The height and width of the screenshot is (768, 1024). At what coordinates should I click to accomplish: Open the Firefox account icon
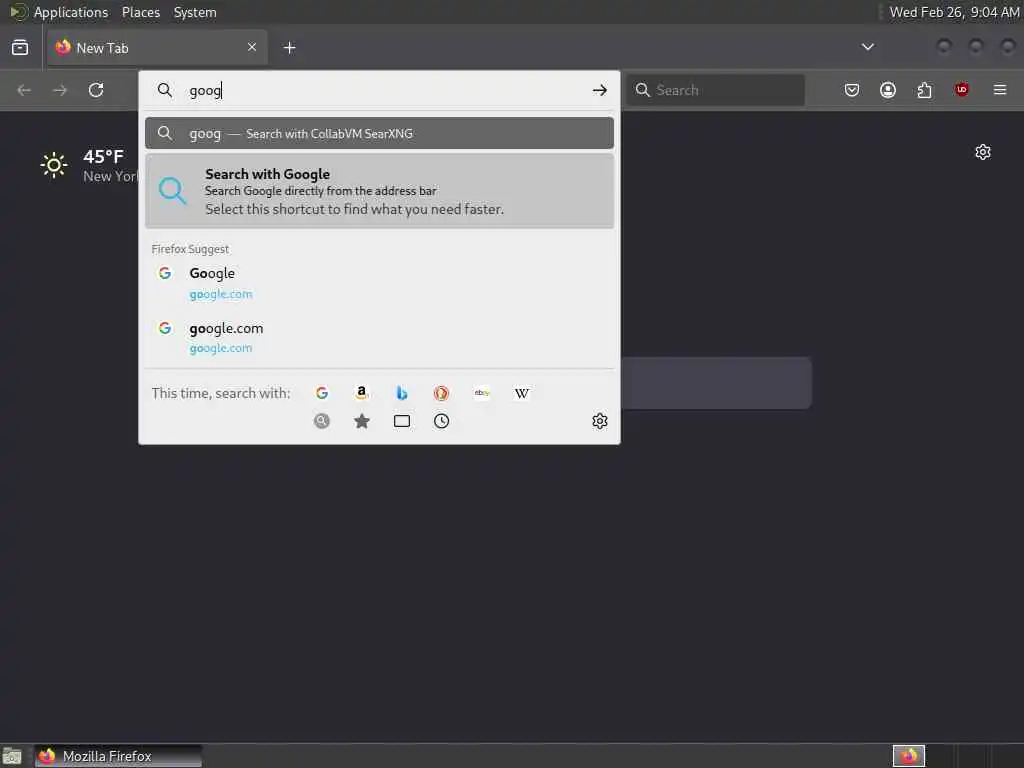coord(888,90)
